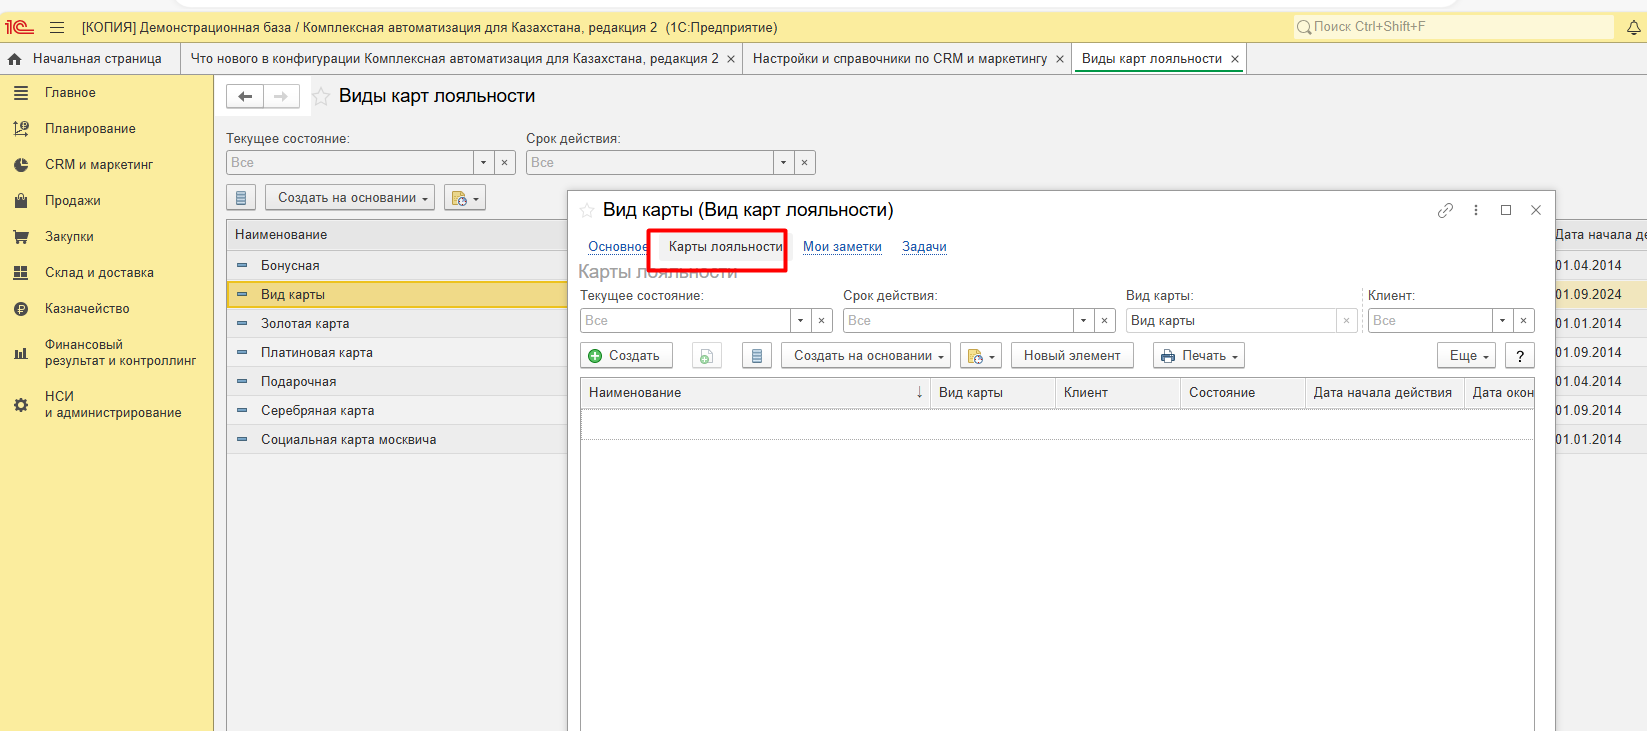Open the Печать dropdown menu
Viewport: 1647px width, 731px height.
pyautogui.click(x=1198, y=356)
